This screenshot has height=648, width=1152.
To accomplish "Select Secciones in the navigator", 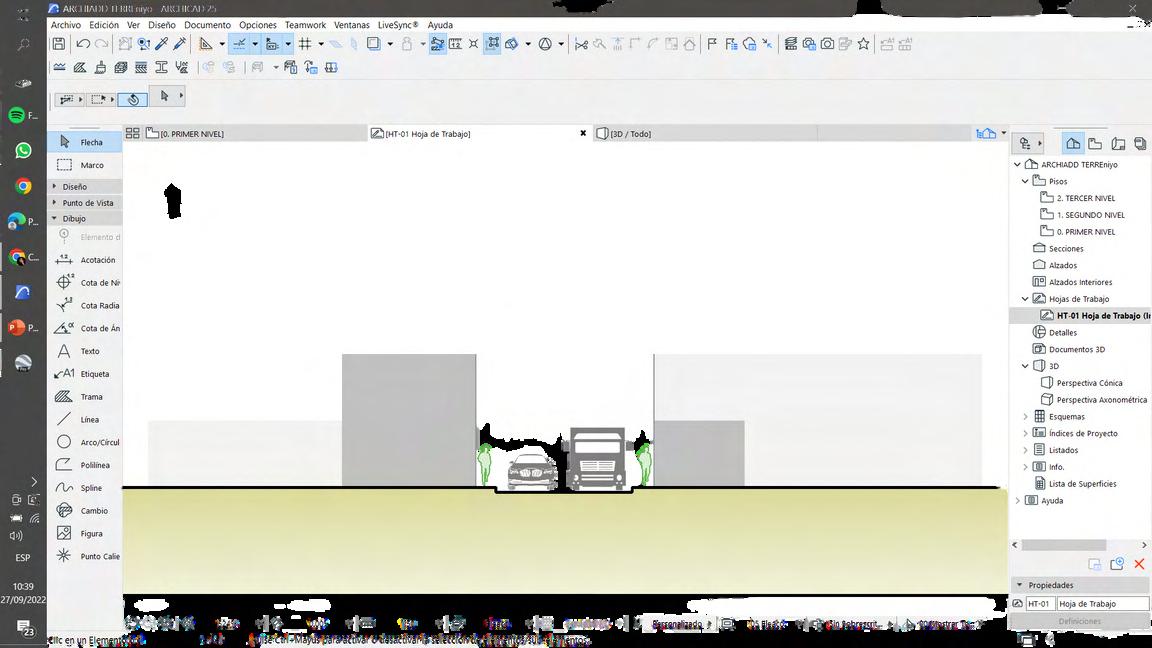I will pyautogui.click(x=1066, y=249).
